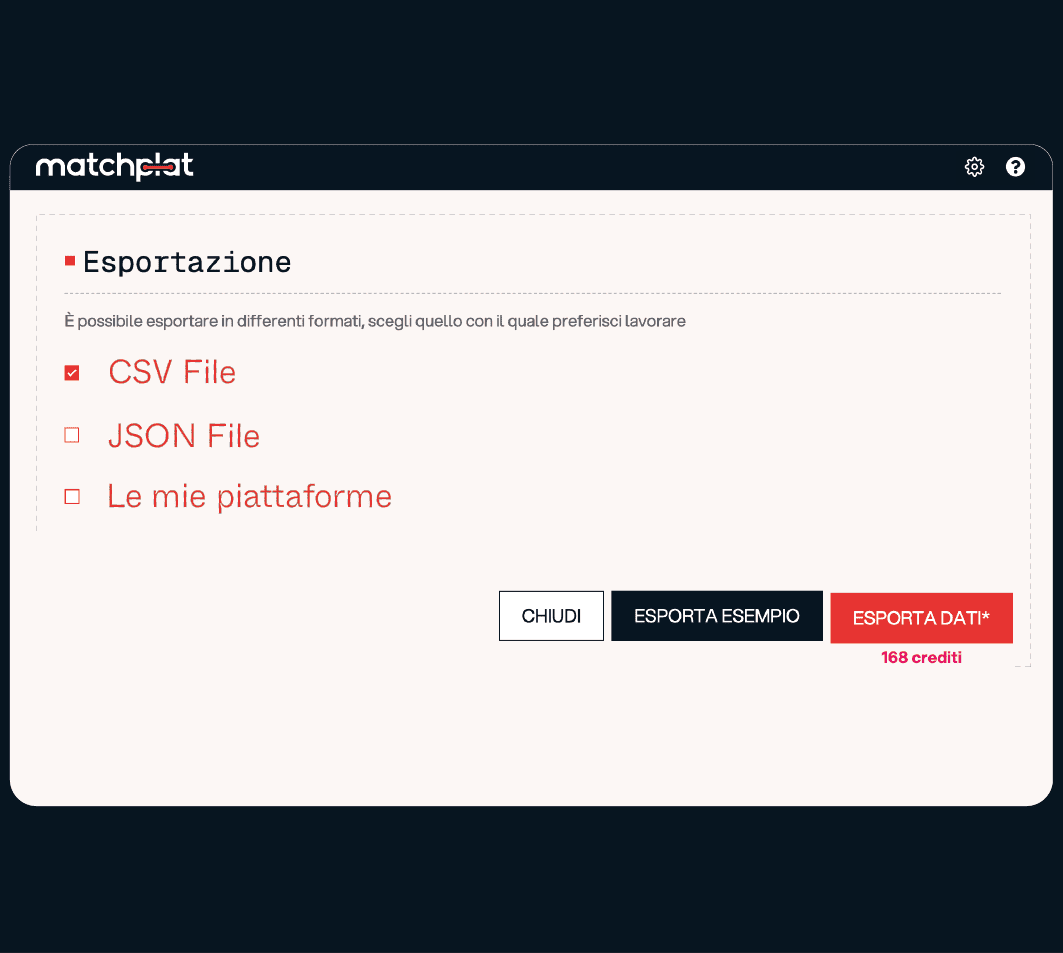1063x953 pixels.
Task: Click the Esportazione heading
Action: 187,262
